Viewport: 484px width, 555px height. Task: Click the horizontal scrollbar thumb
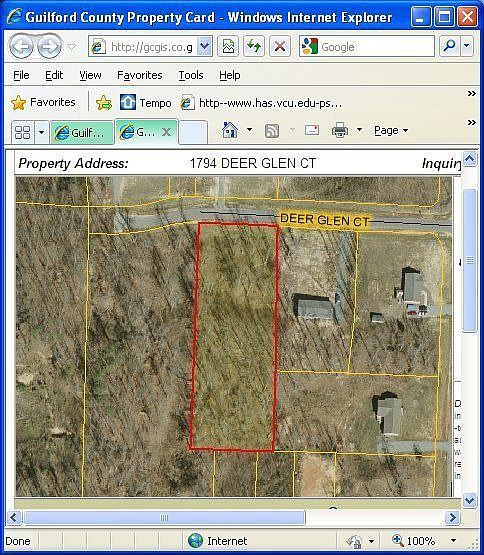pyautogui.click(x=164, y=517)
